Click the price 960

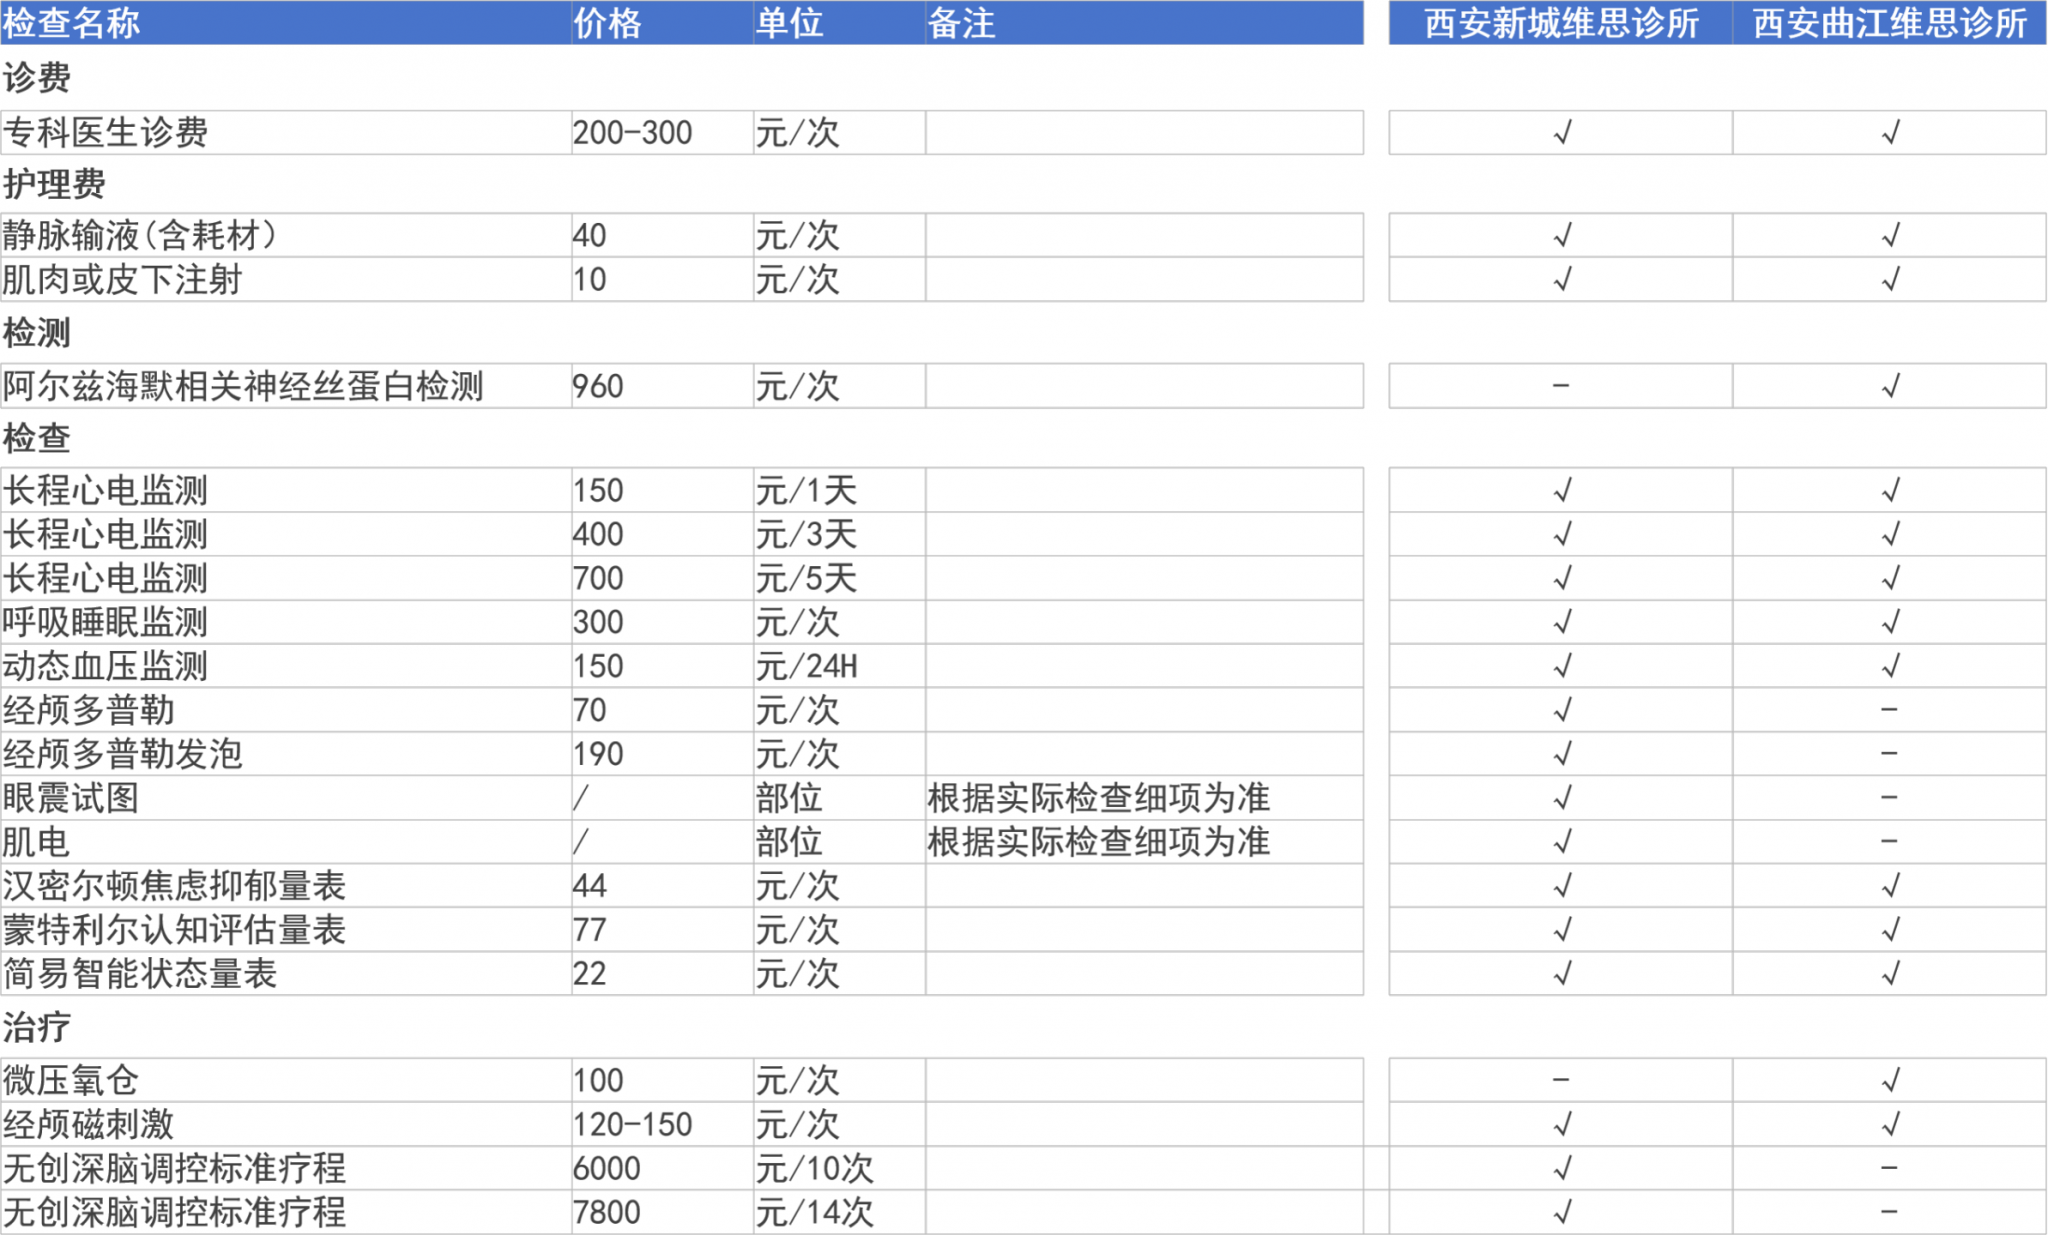[598, 386]
